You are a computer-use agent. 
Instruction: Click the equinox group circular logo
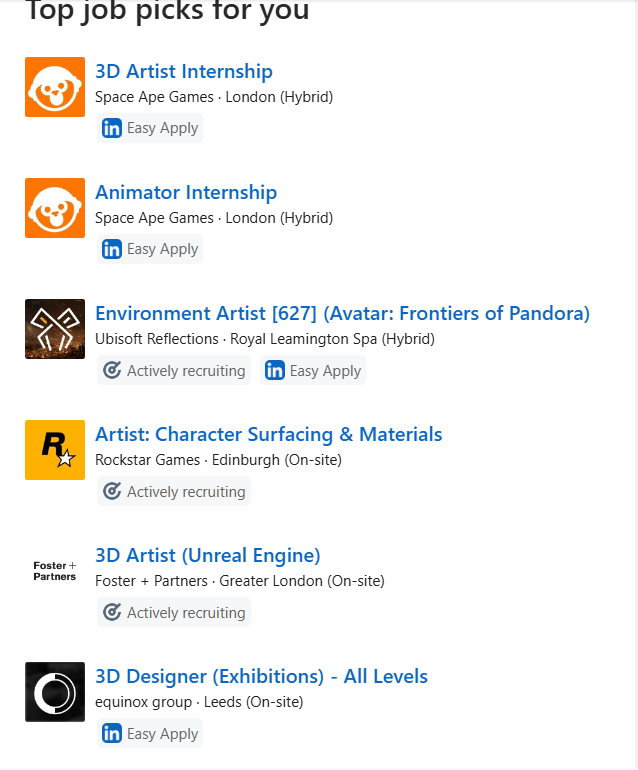(55, 692)
